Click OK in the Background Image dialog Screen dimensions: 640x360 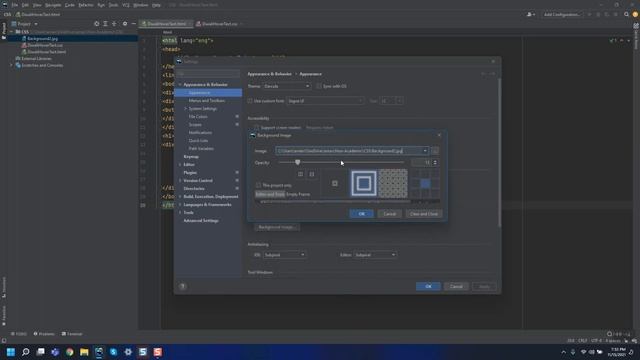(362, 214)
